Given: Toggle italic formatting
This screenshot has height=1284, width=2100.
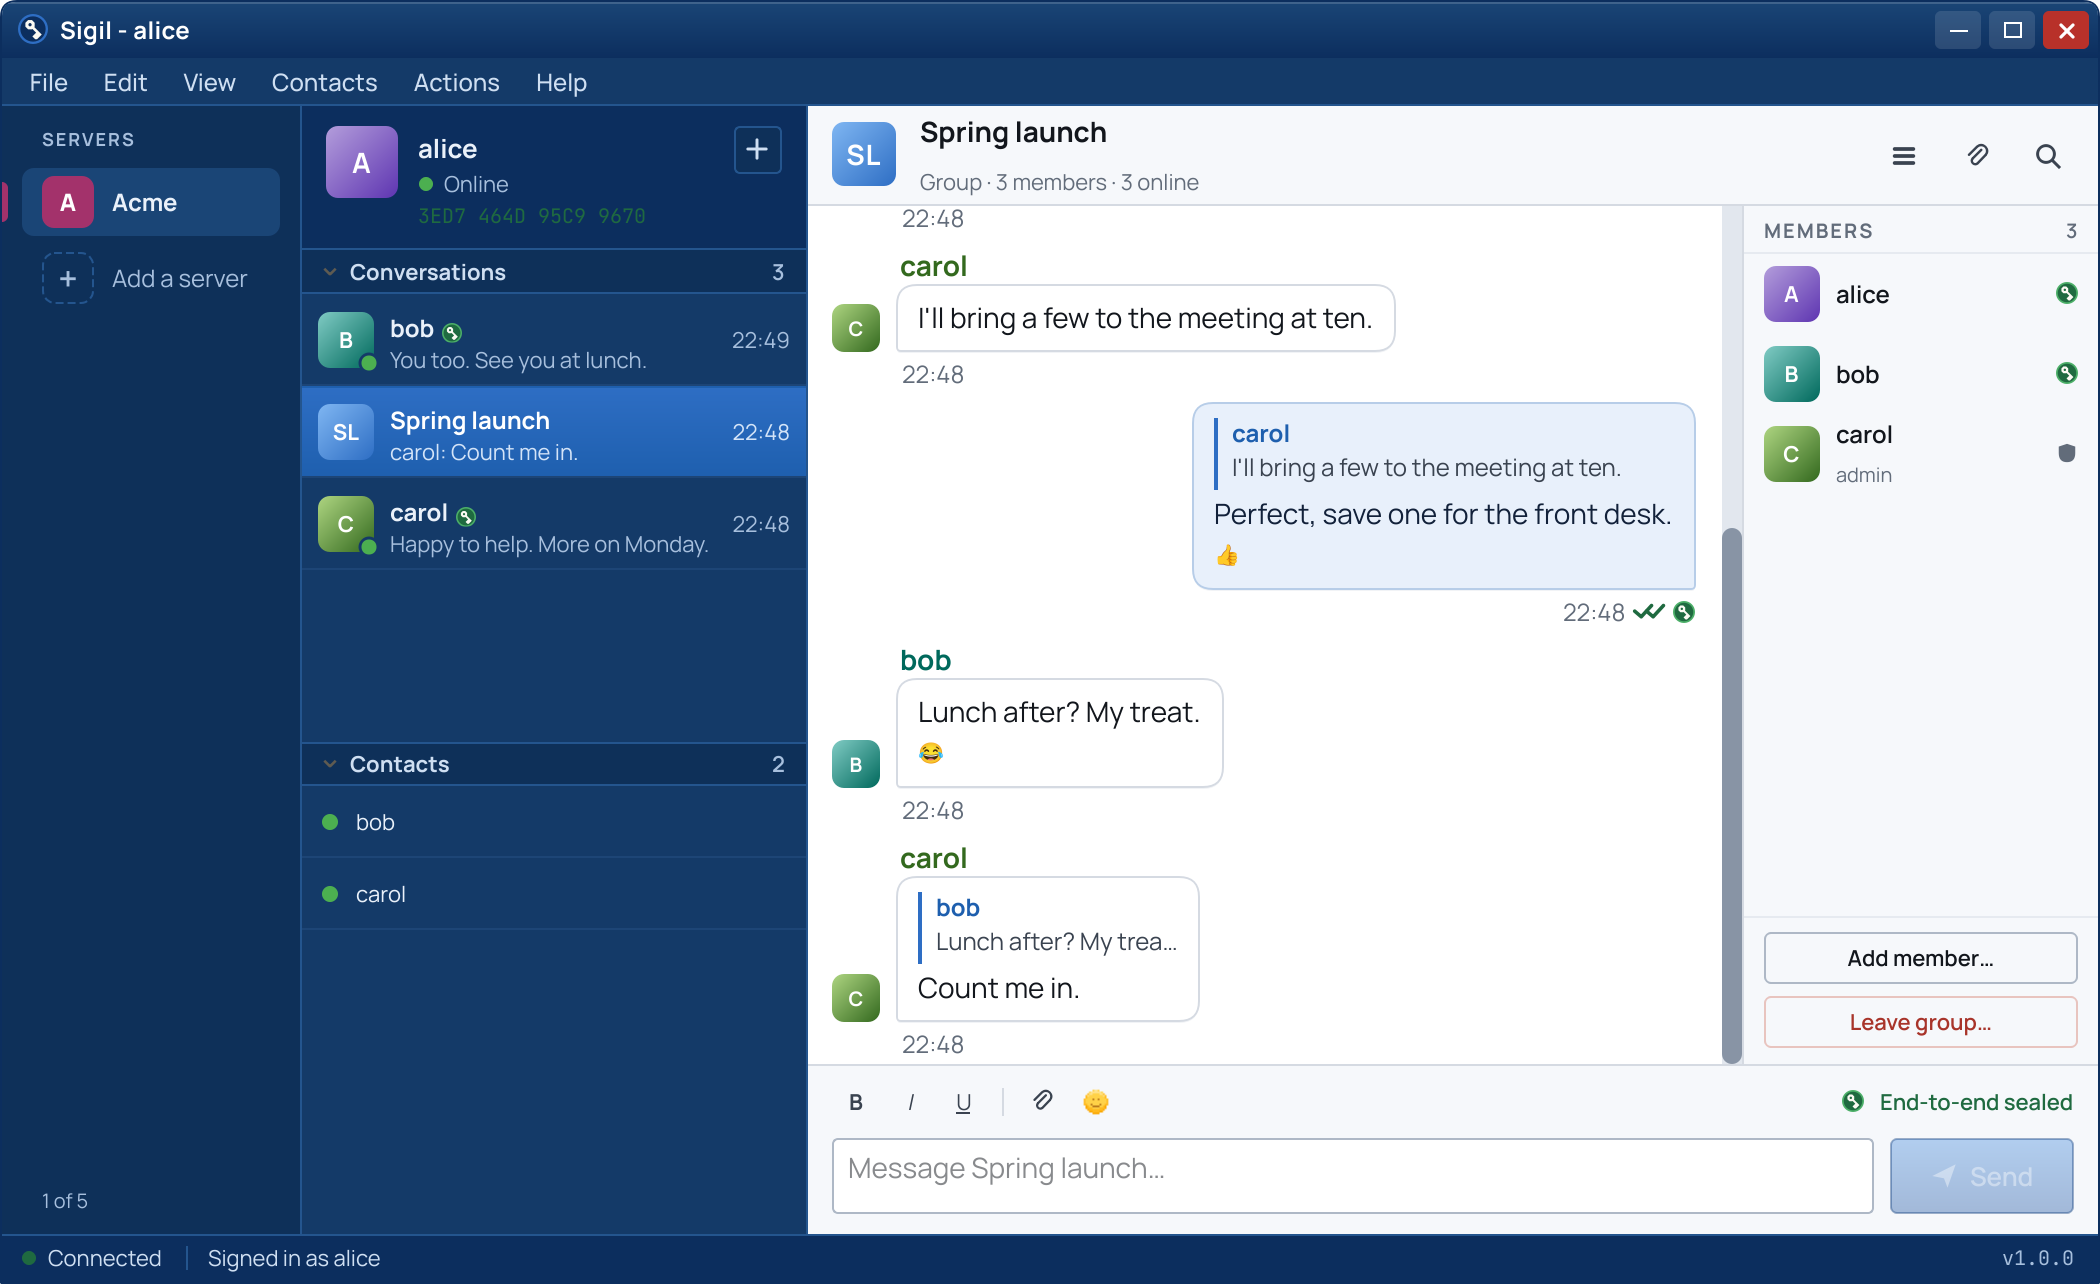Looking at the screenshot, I should 910,1101.
